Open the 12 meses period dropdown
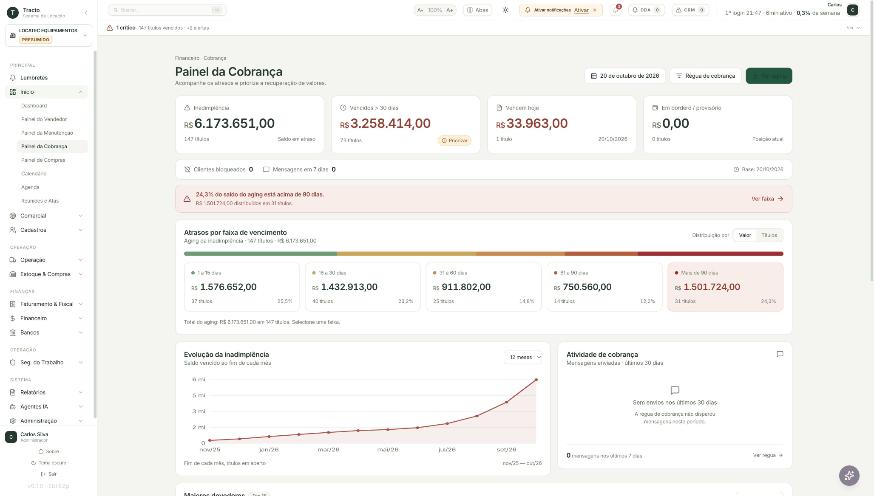This screenshot has width=874, height=496. point(525,357)
